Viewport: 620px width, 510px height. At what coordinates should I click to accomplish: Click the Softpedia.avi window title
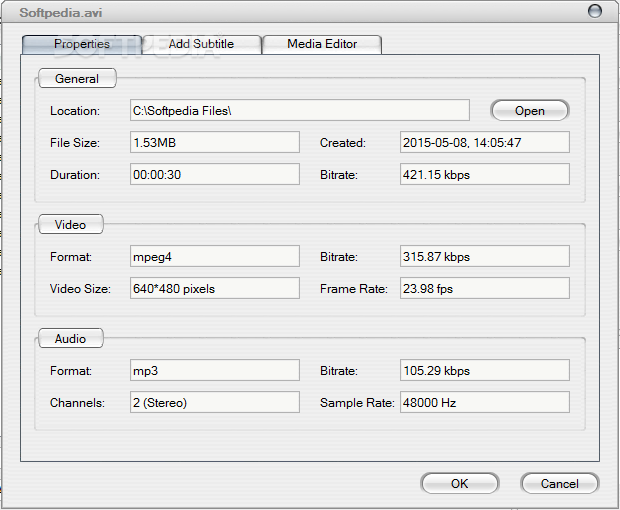pyautogui.click(x=61, y=13)
